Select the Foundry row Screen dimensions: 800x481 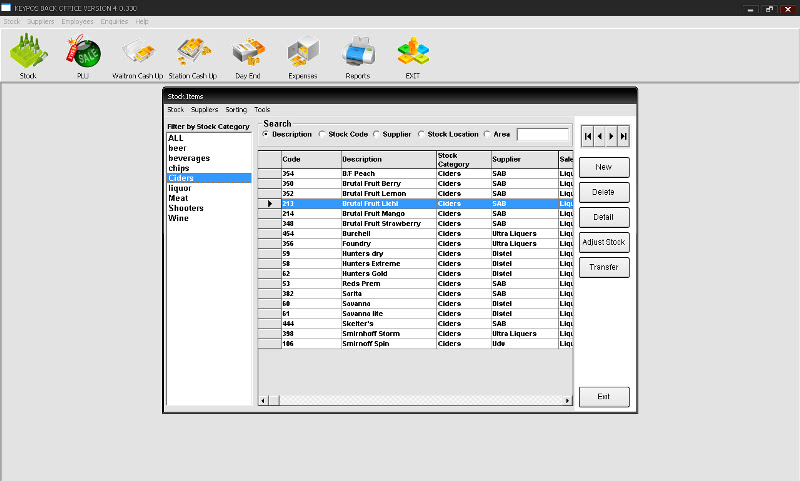415,244
